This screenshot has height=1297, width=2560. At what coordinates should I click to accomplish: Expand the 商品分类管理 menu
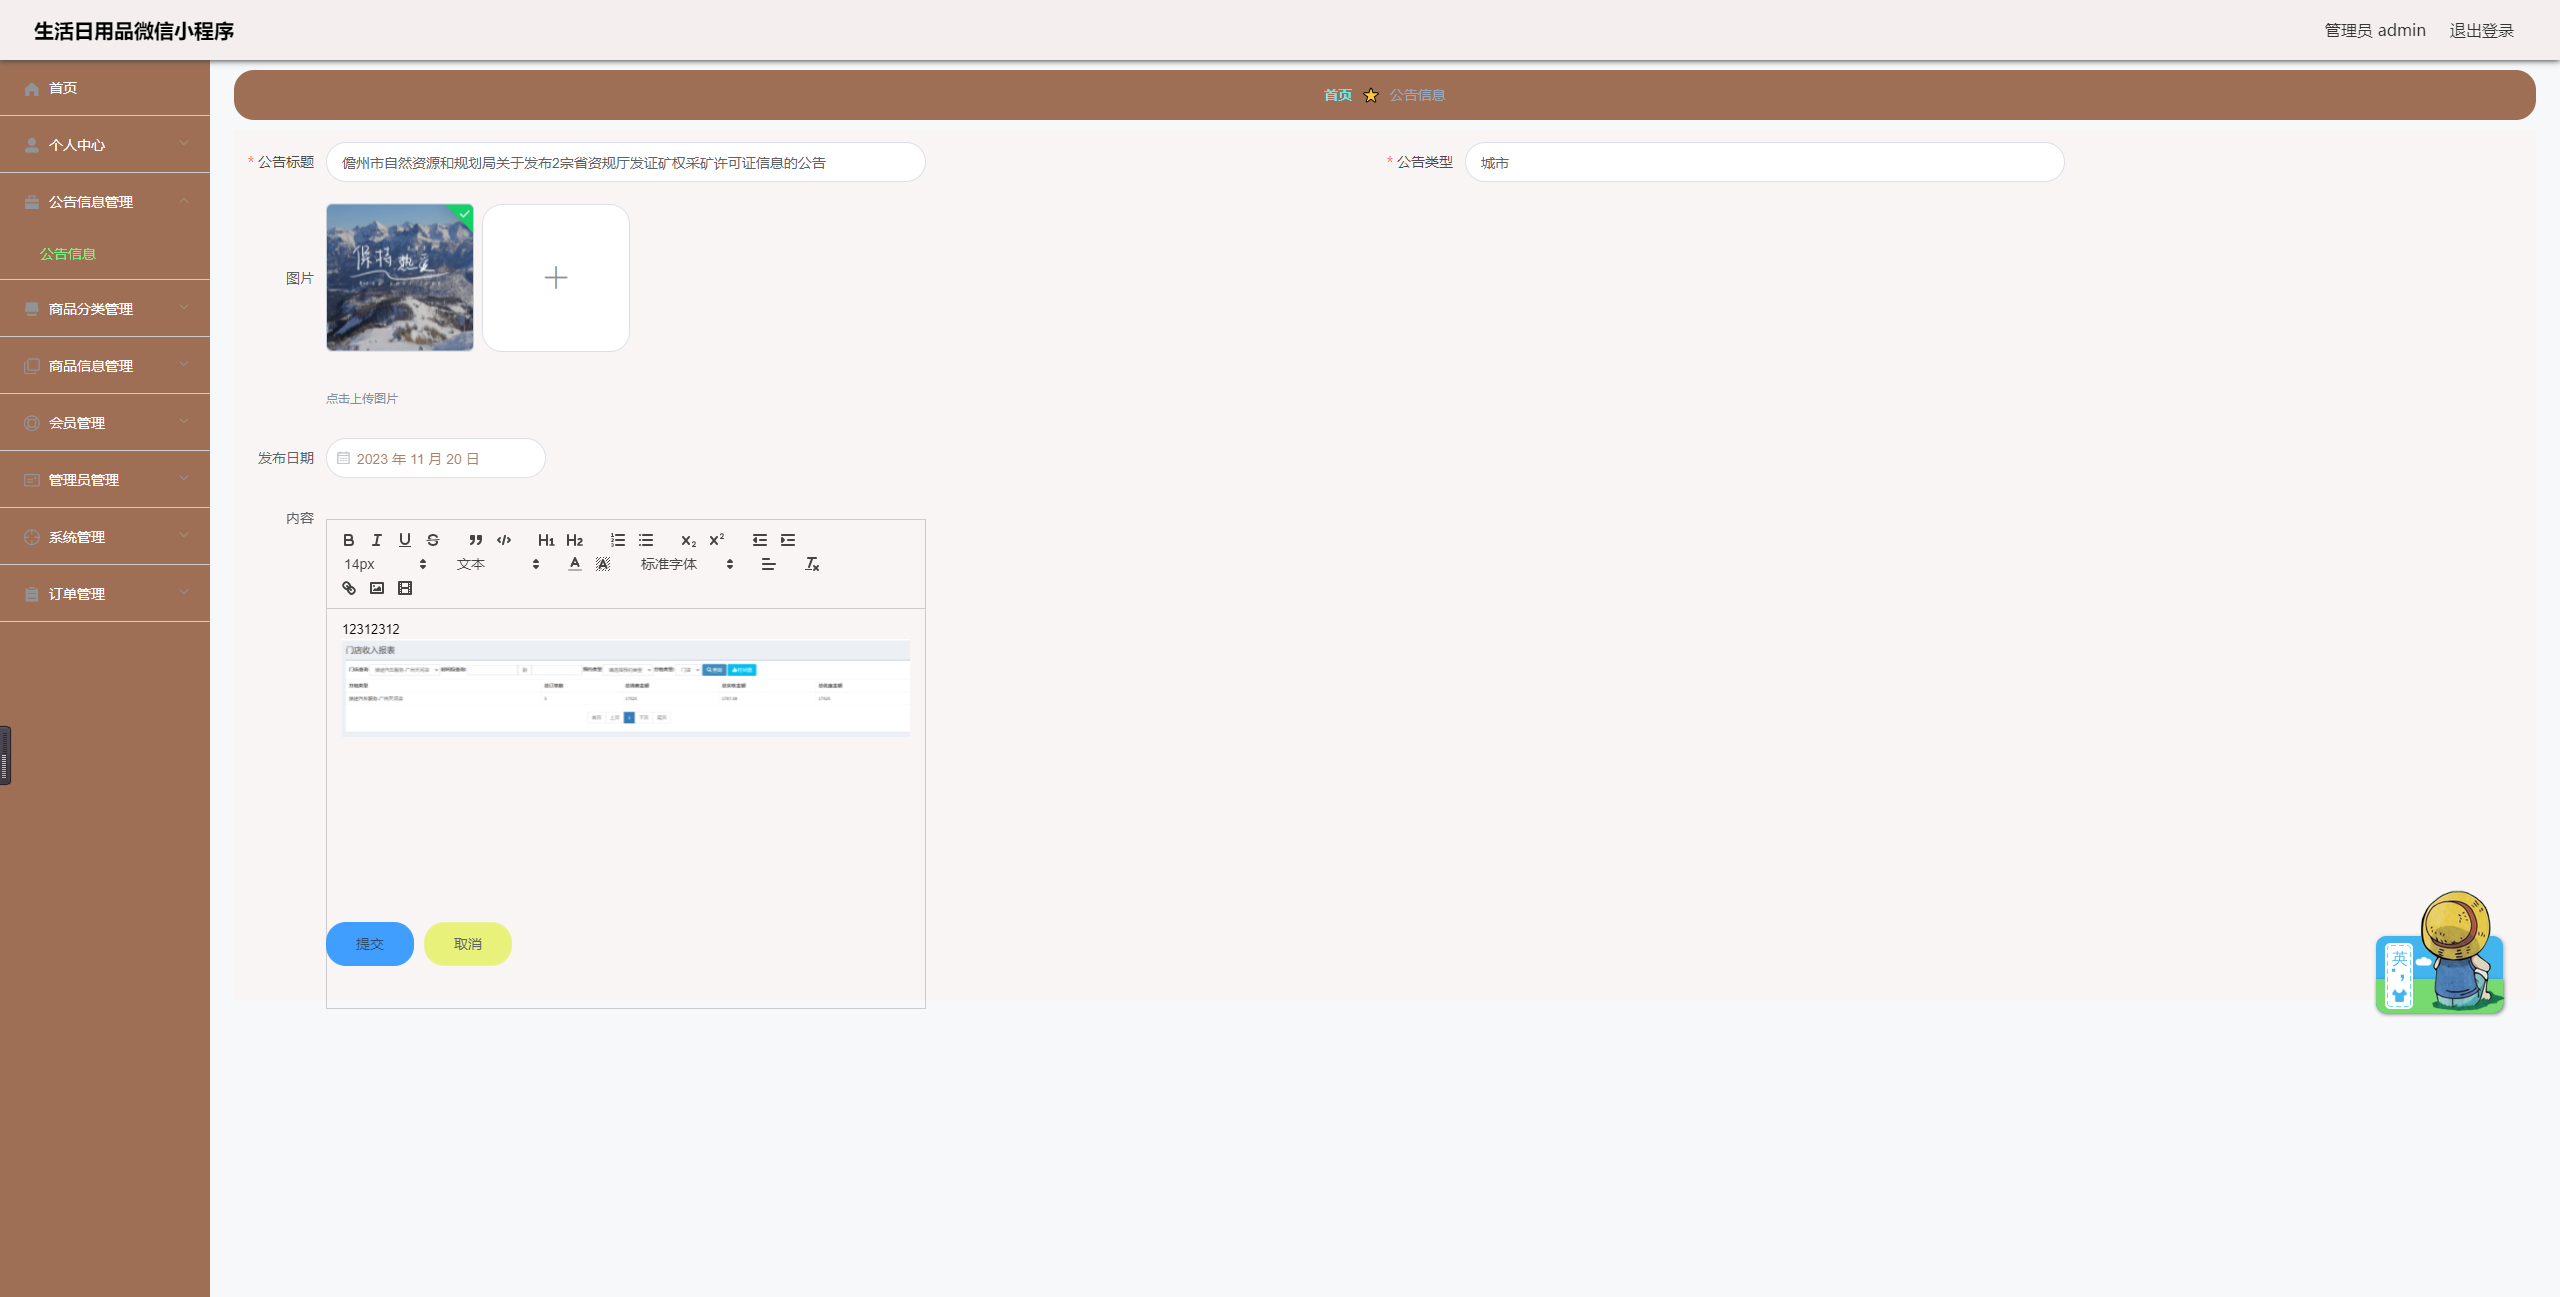(x=105, y=309)
